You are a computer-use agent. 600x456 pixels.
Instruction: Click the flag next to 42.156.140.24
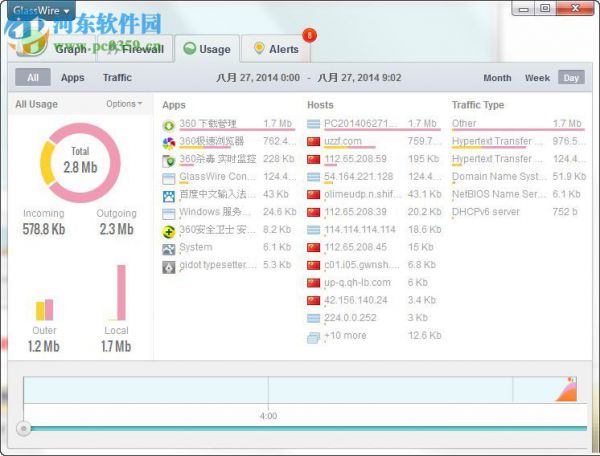coord(313,301)
